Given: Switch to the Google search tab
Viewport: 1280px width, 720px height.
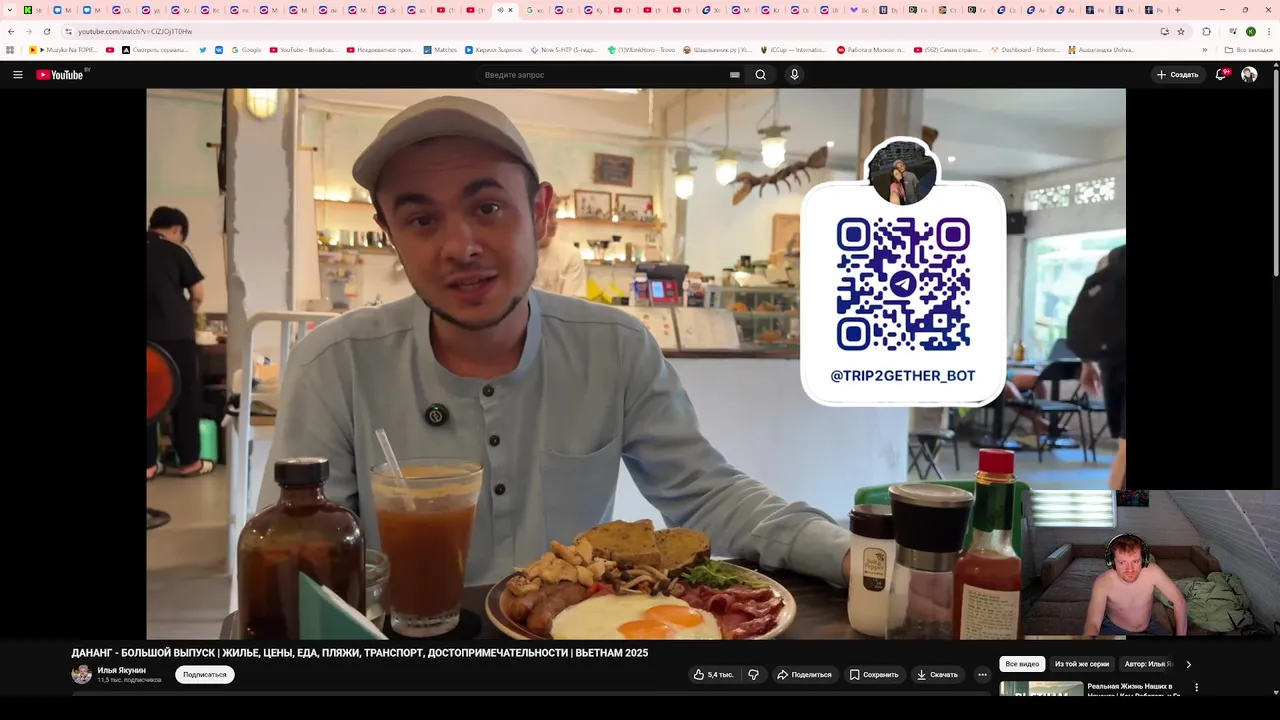Looking at the screenshot, I should (x=535, y=10).
